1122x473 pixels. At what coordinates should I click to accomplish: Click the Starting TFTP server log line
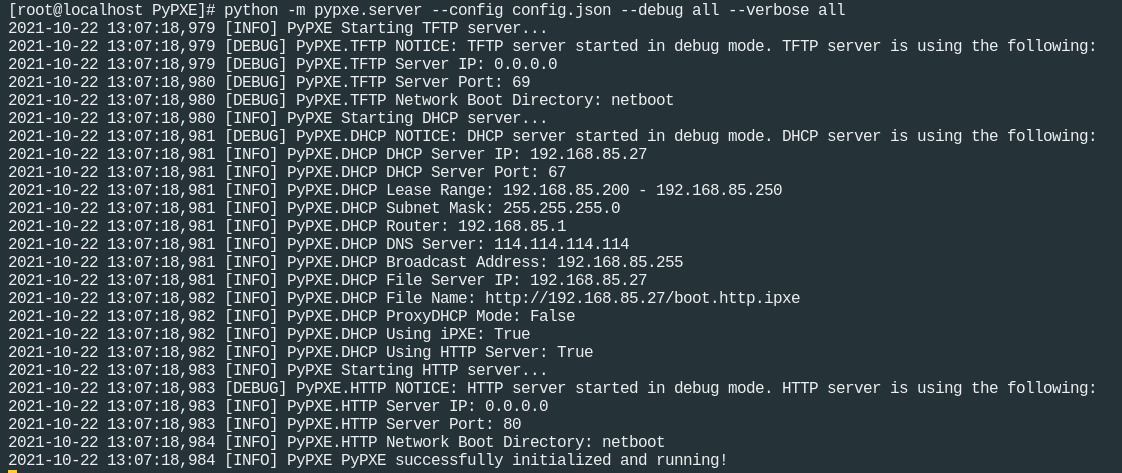[x=278, y=29]
